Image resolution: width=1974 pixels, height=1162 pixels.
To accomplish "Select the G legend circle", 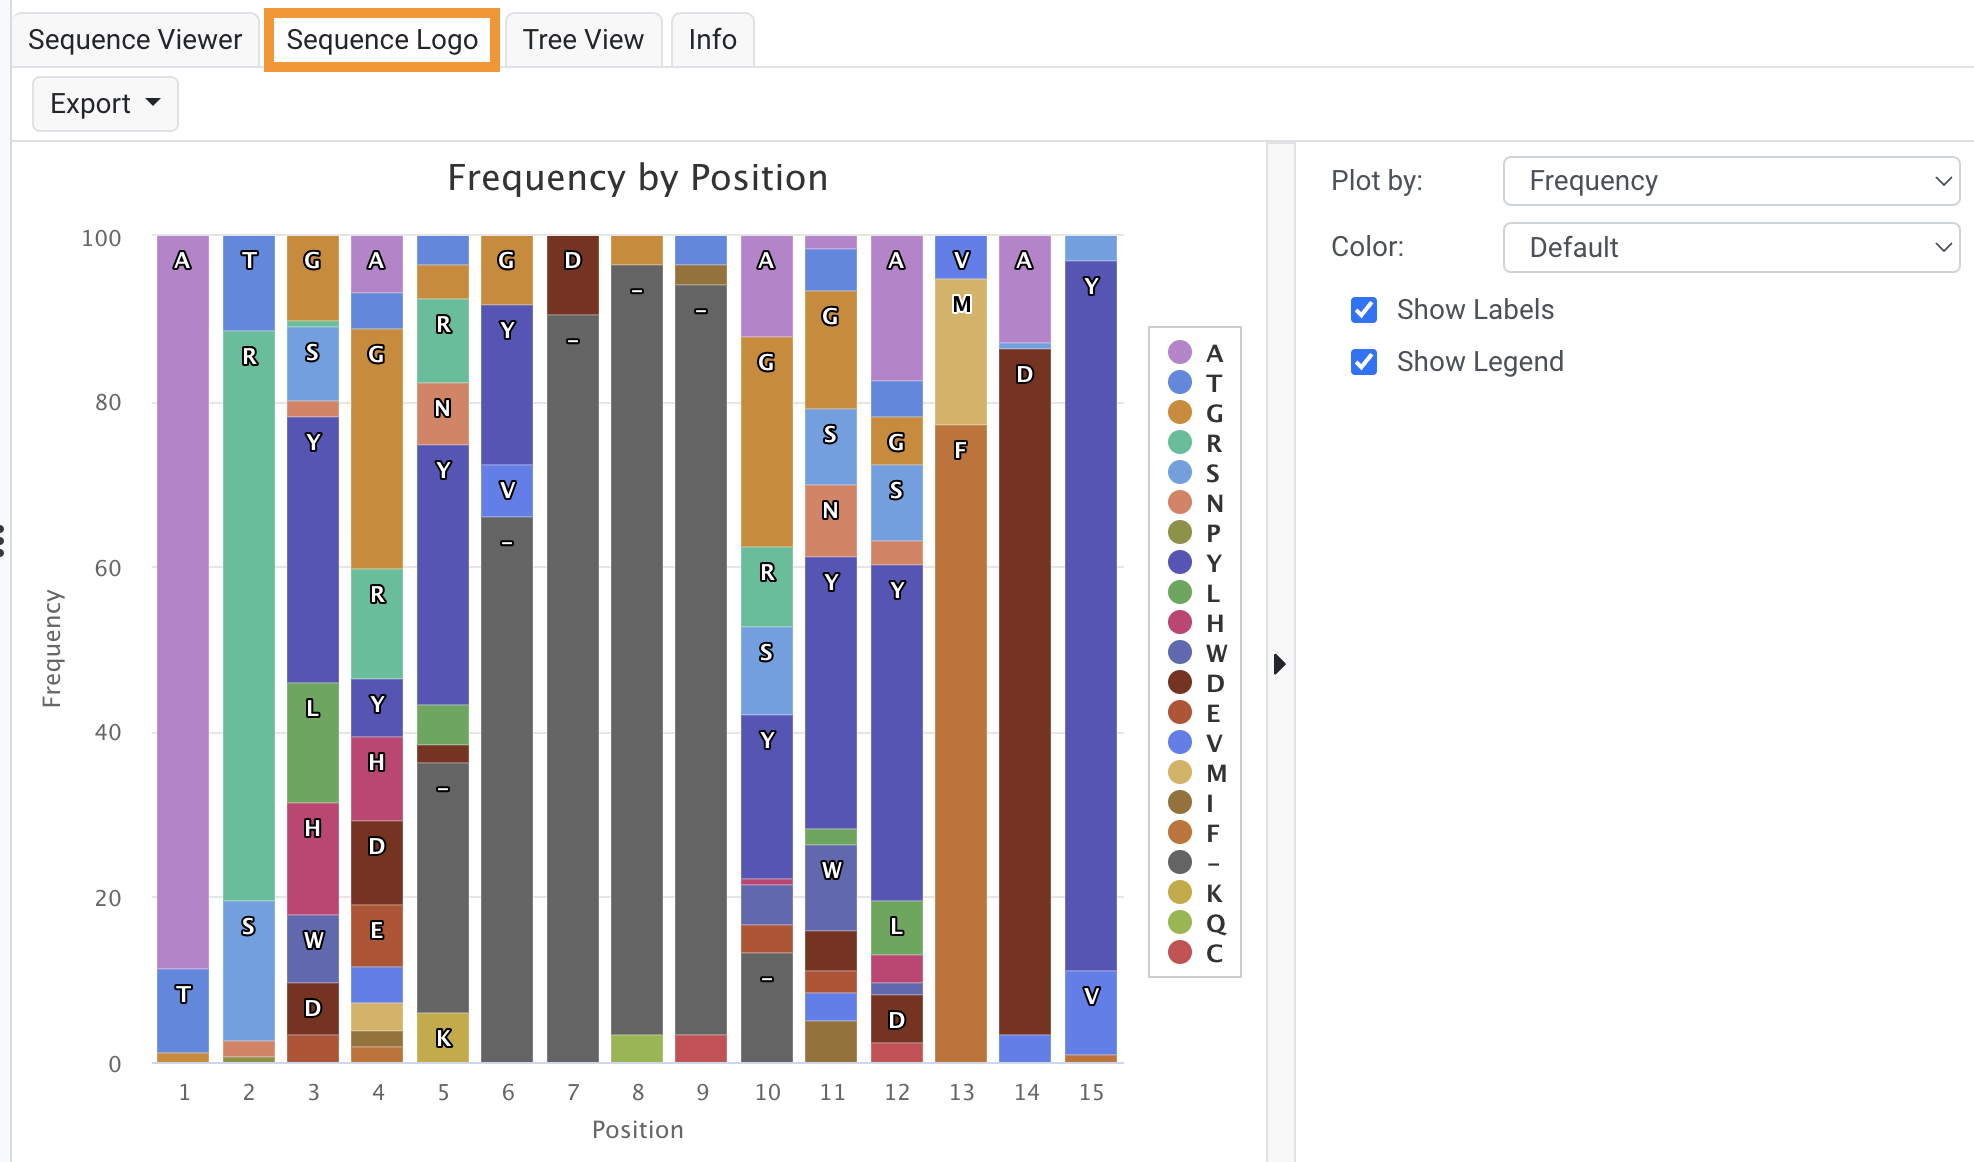I will click(1180, 413).
